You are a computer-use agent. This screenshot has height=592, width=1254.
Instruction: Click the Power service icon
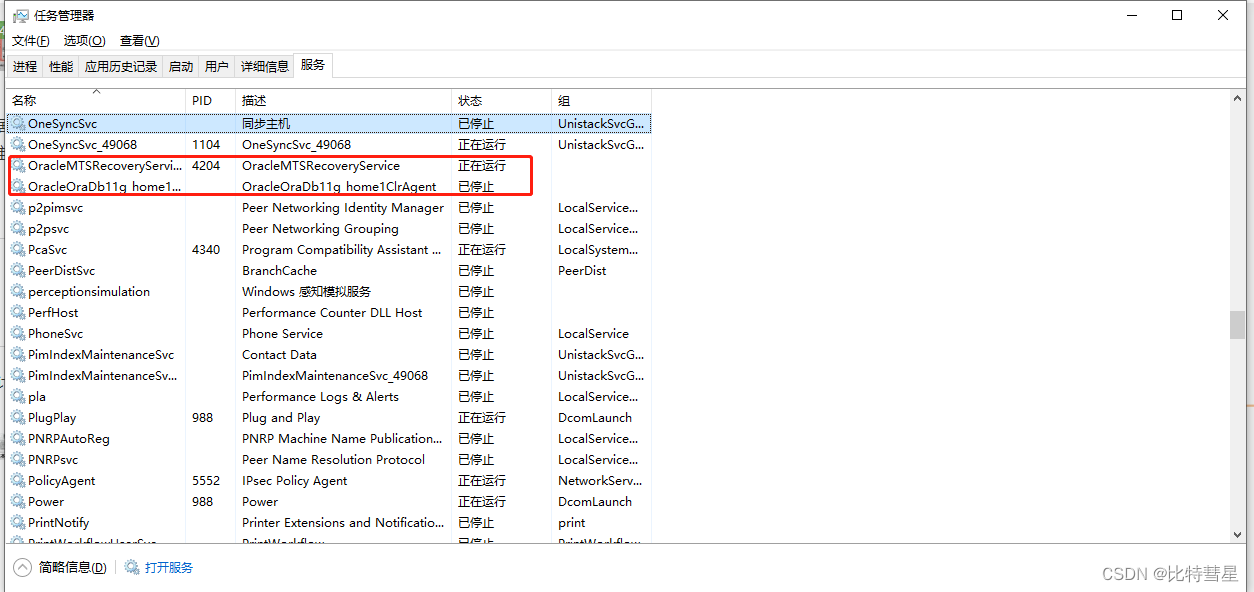coord(18,502)
